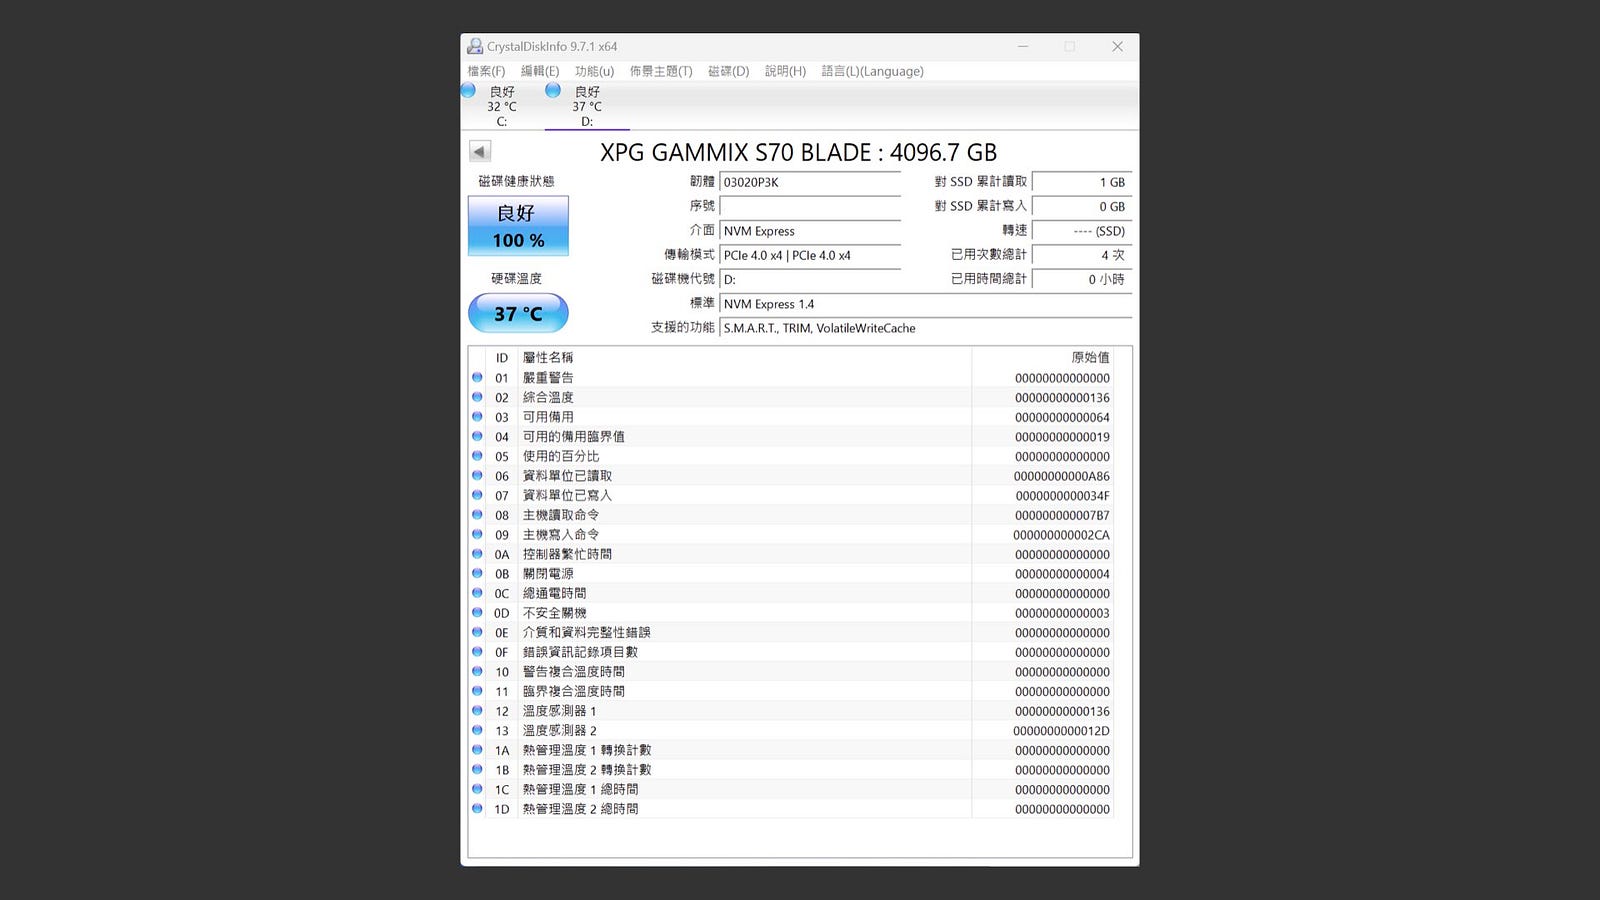Open the 編輯(E) menu

540,71
